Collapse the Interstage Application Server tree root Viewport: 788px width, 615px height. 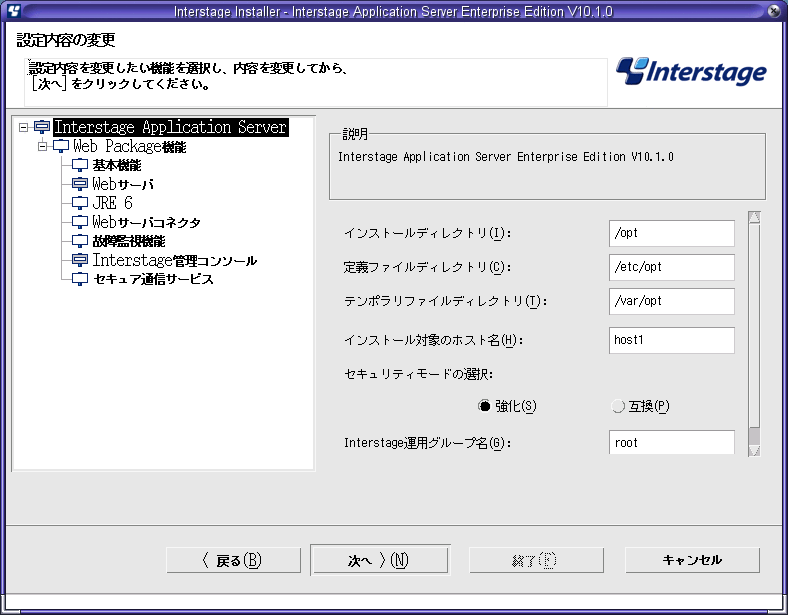click(x=24, y=127)
